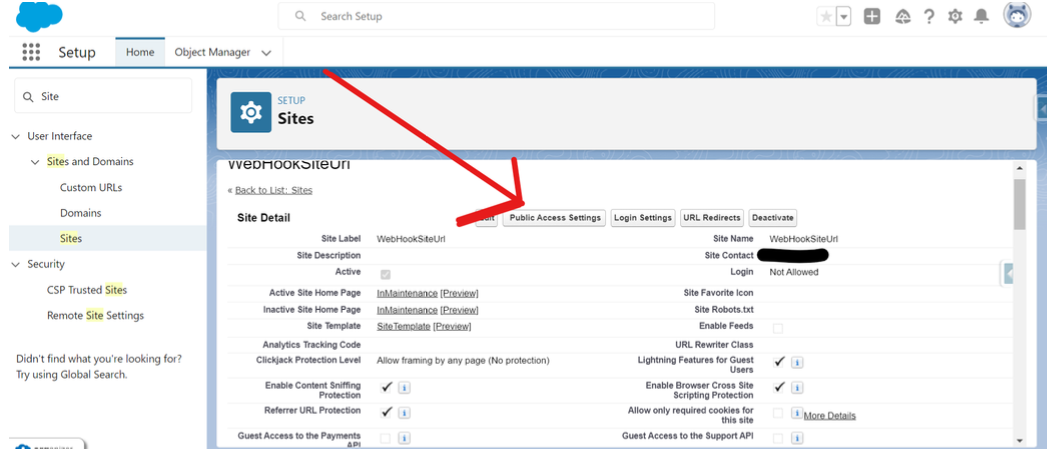The height and width of the screenshot is (454, 1054).
Task: Expand the Object Manager tab dropdown chevron
Action: click(x=266, y=53)
